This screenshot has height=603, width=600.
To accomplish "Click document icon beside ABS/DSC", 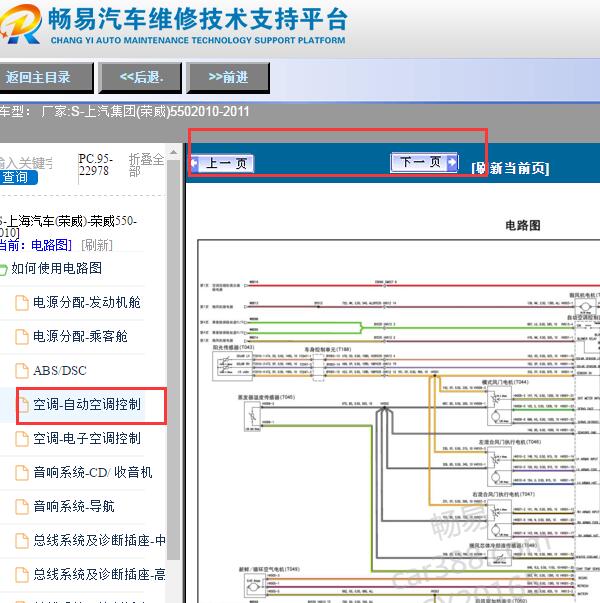I will click(22, 371).
